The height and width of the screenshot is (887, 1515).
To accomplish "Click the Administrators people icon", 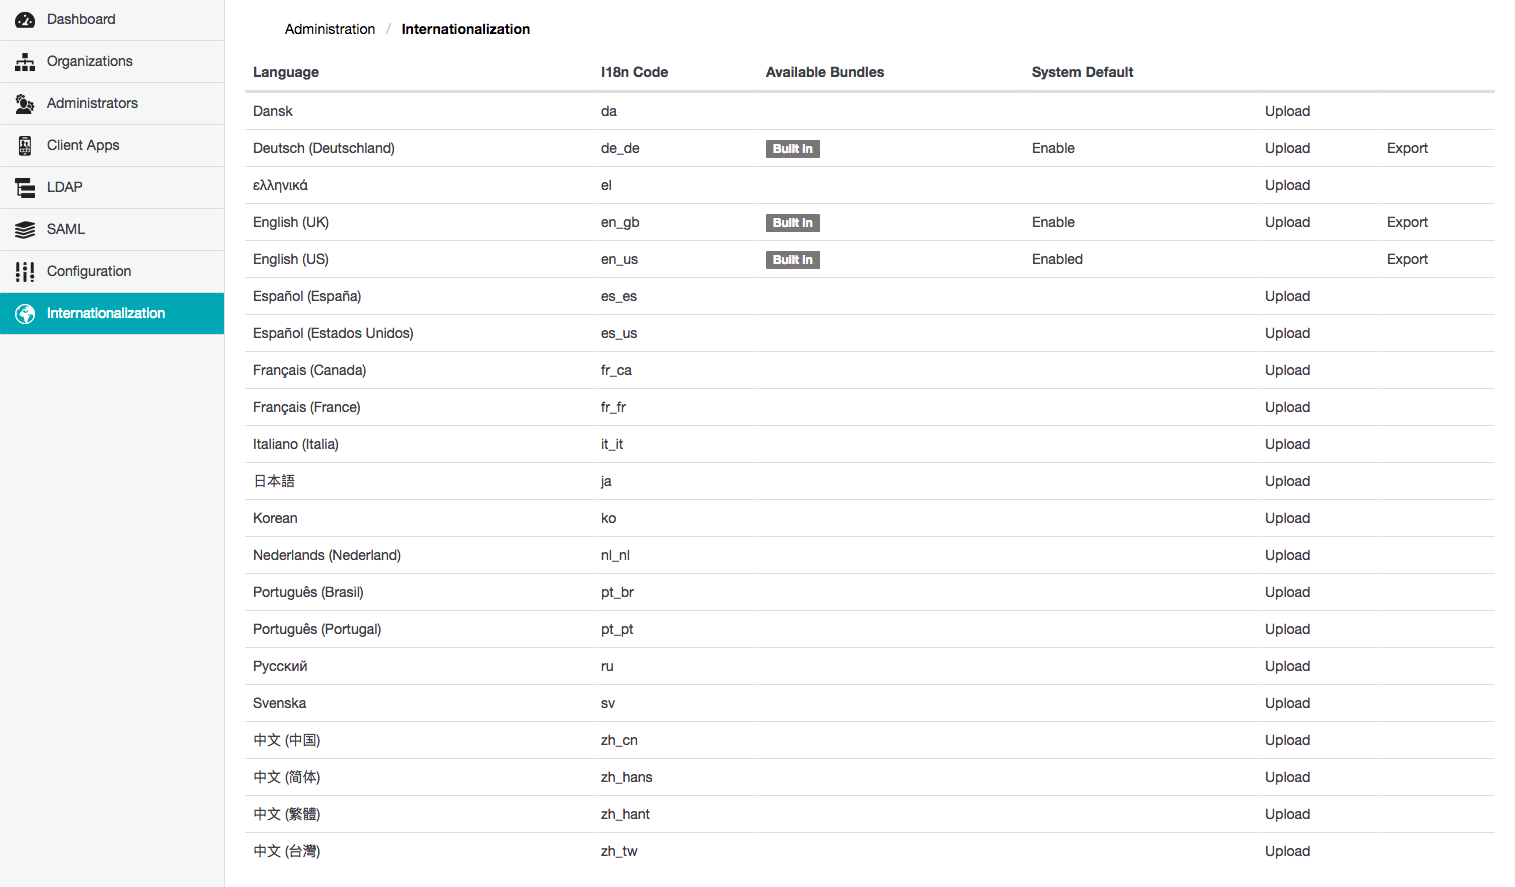I will coord(25,104).
